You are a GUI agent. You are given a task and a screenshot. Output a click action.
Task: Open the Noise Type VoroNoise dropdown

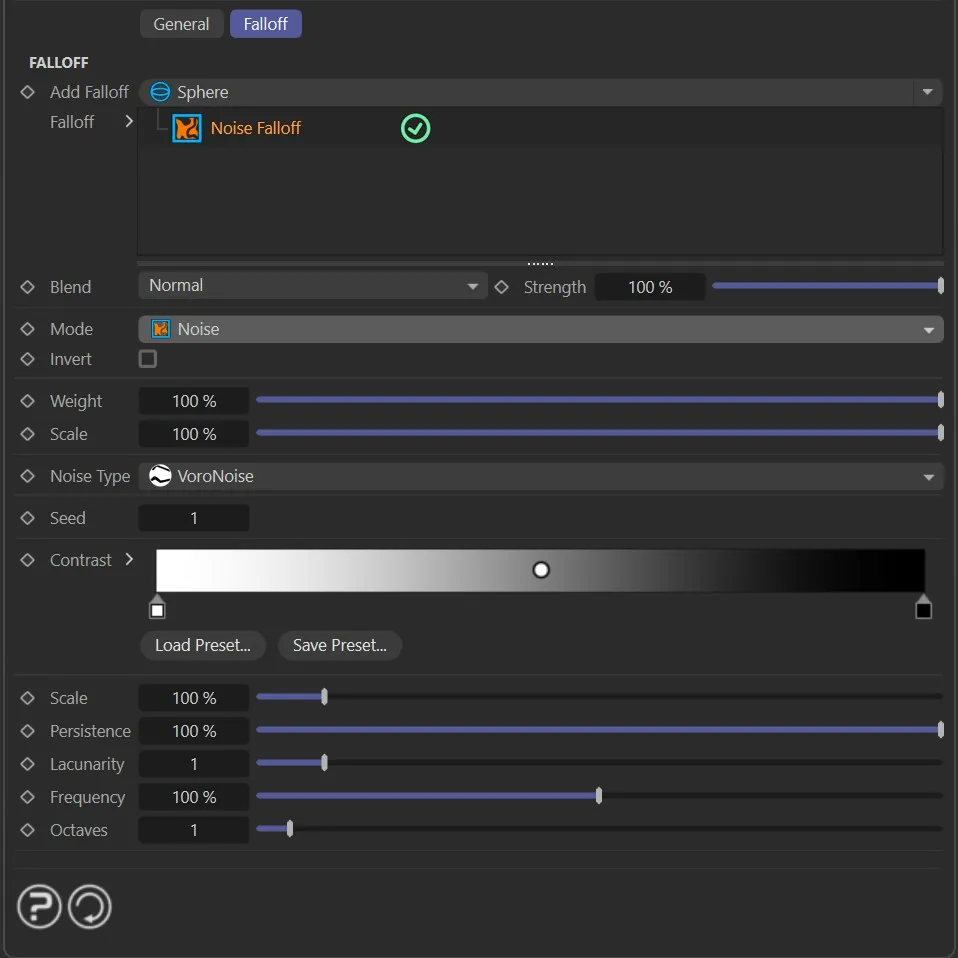tap(540, 477)
